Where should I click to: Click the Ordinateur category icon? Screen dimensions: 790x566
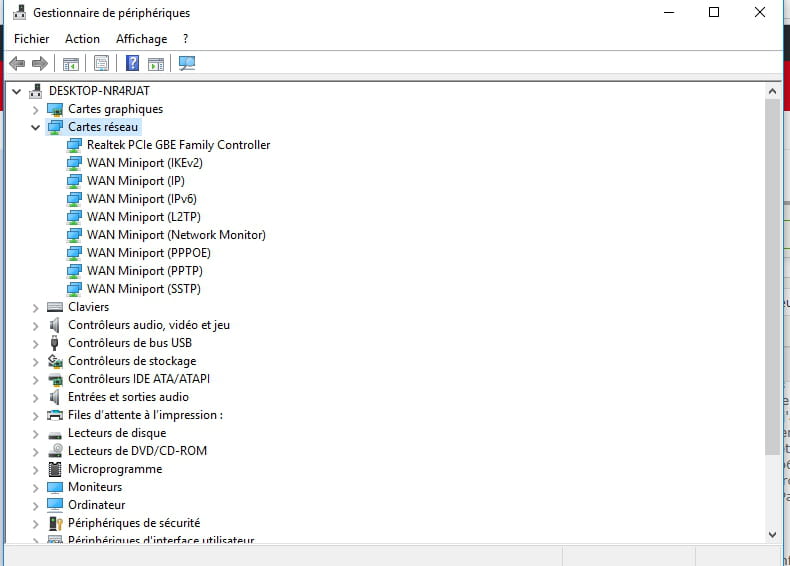pyautogui.click(x=54, y=505)
